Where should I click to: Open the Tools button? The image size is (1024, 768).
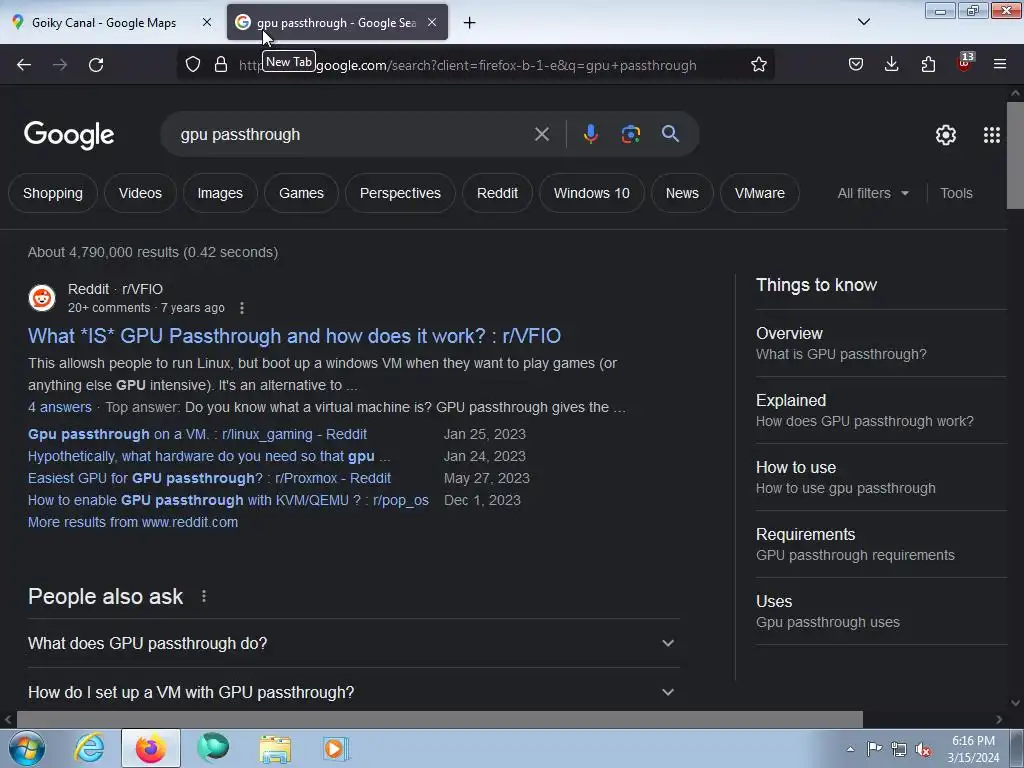(956, 193)
